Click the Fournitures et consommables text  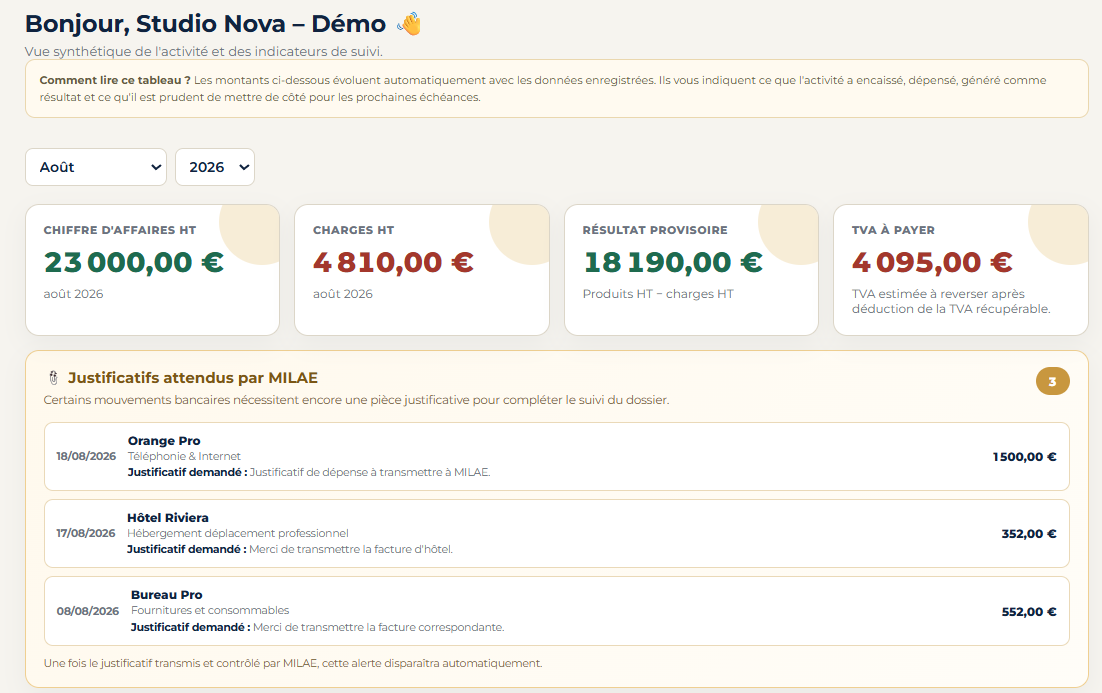210,610
